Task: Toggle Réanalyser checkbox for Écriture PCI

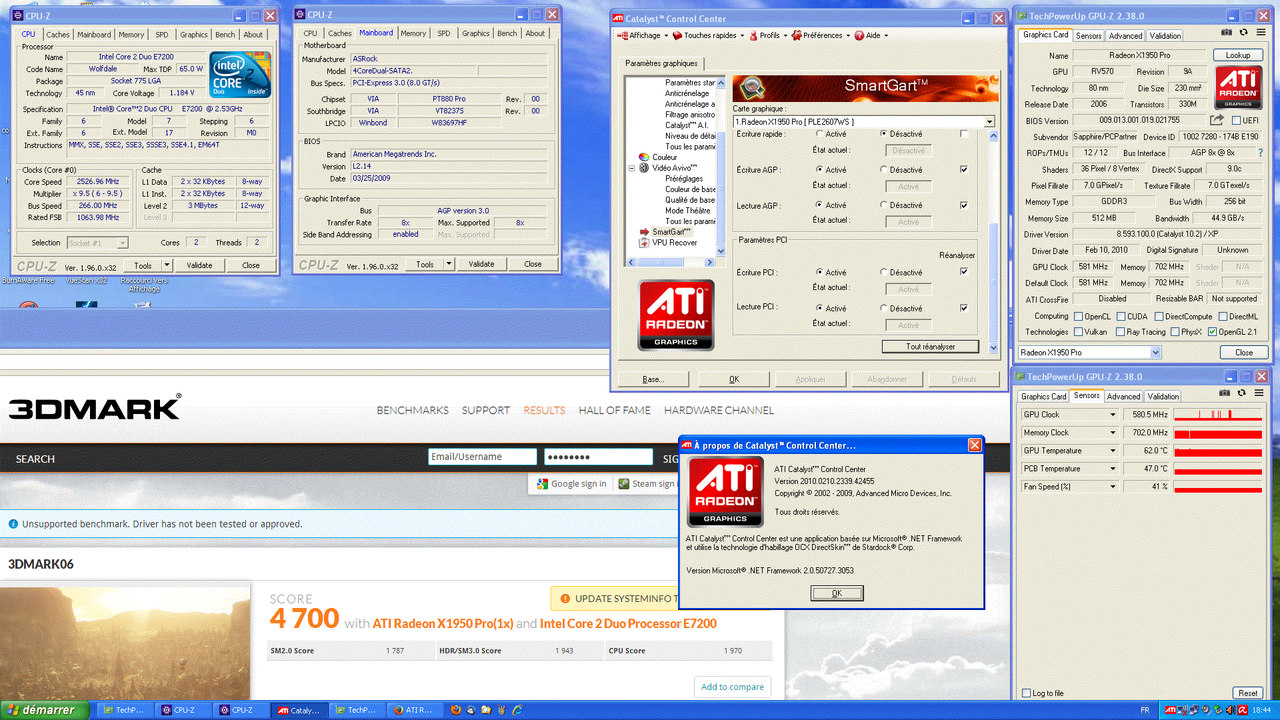Action: pos(964,271)
